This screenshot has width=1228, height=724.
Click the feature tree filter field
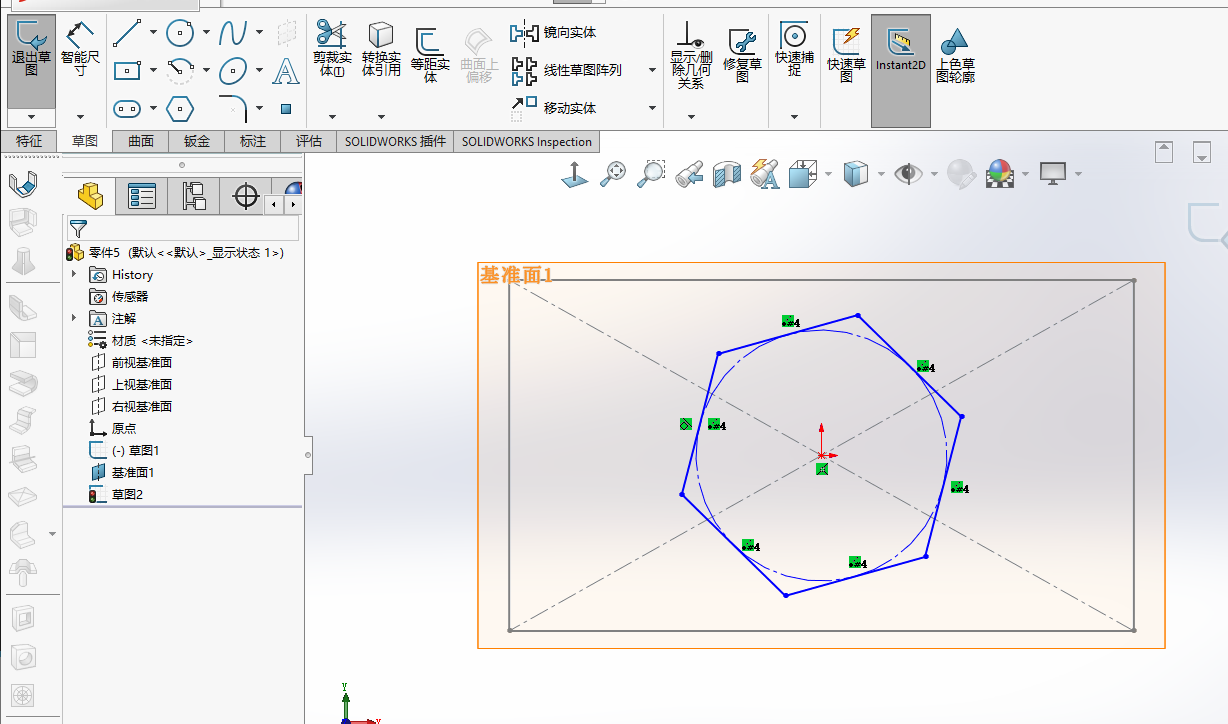pos(184,228)
